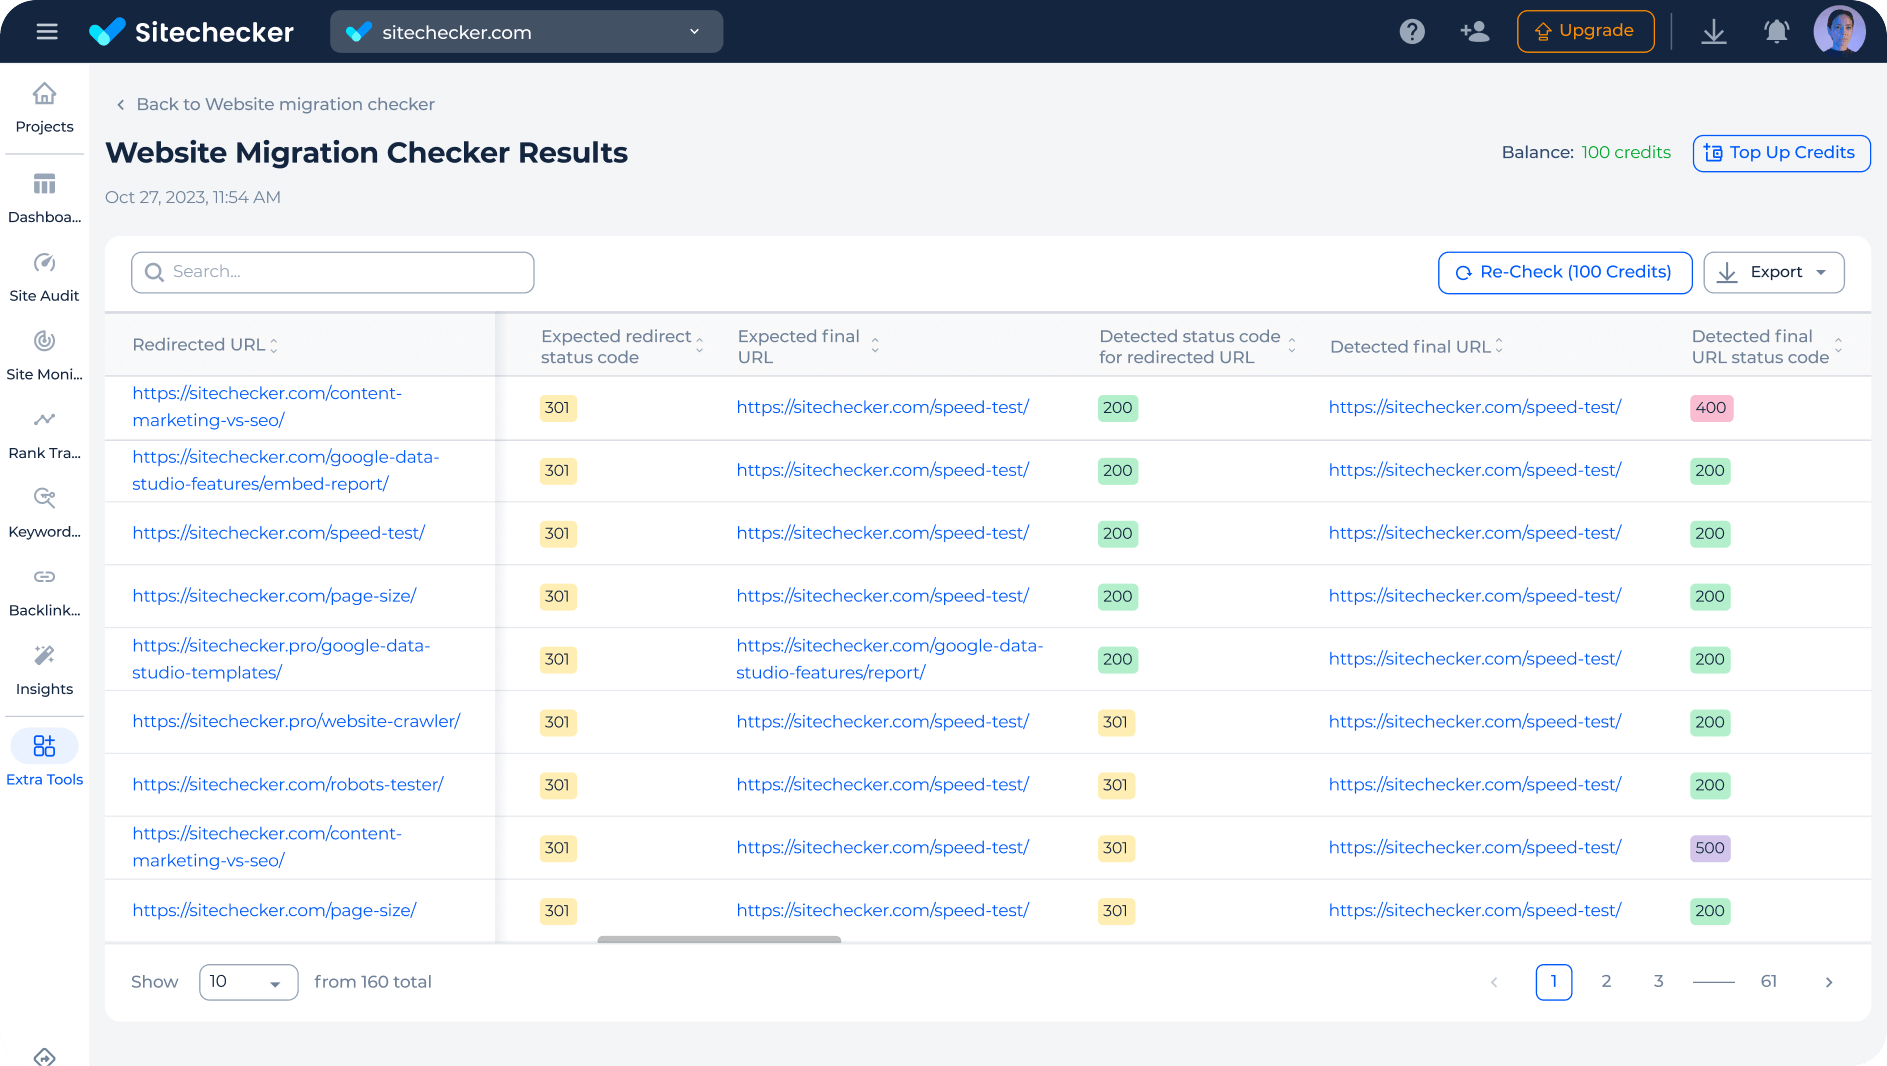
Task: Open Rank Tracker in sidebar
Action: coord(44,435)
